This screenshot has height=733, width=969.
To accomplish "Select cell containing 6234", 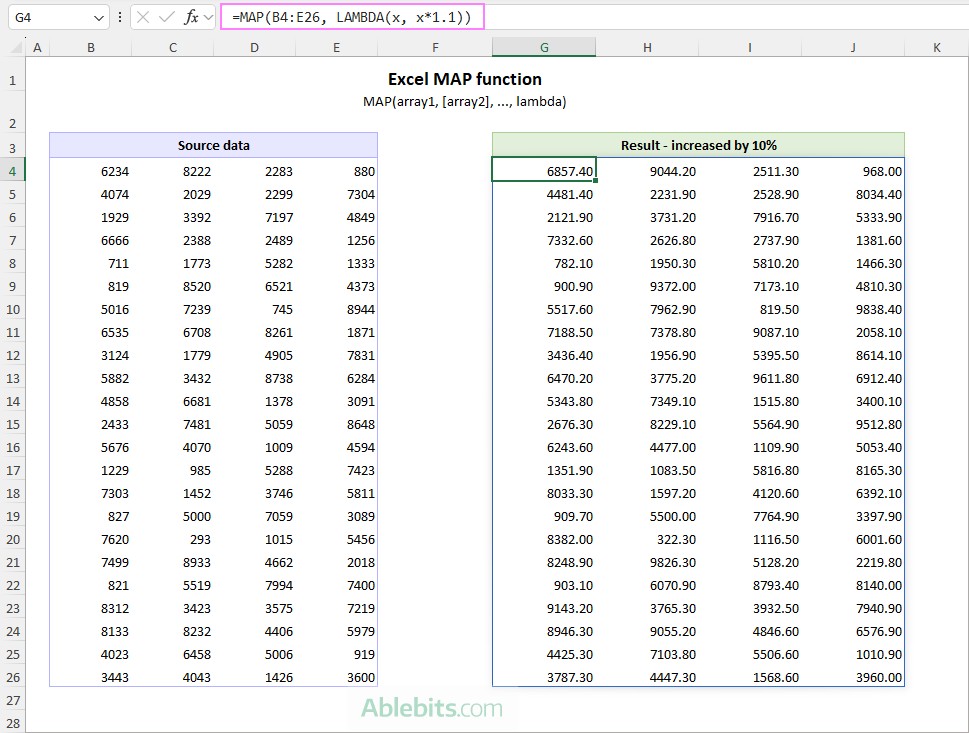I will [x=91, y=172].
